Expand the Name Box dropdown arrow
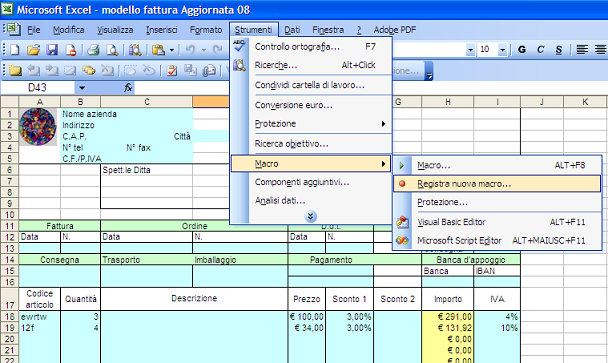The image size is (608, 363). coord(82,88)
